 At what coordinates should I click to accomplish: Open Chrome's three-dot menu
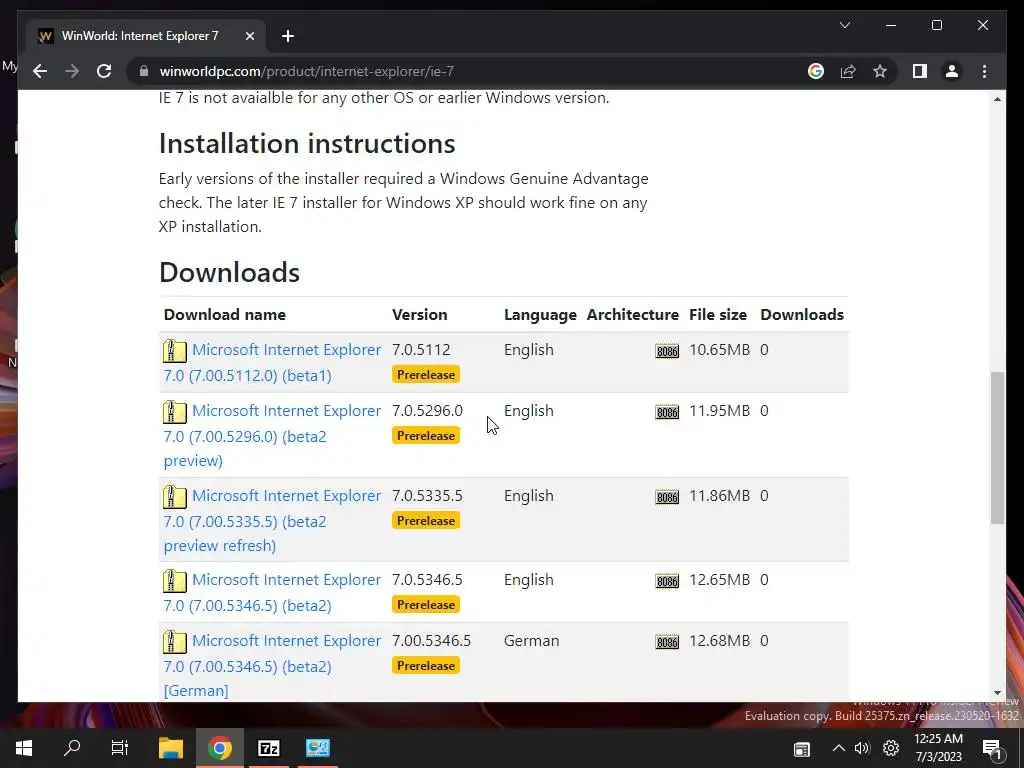pos(984,71)
